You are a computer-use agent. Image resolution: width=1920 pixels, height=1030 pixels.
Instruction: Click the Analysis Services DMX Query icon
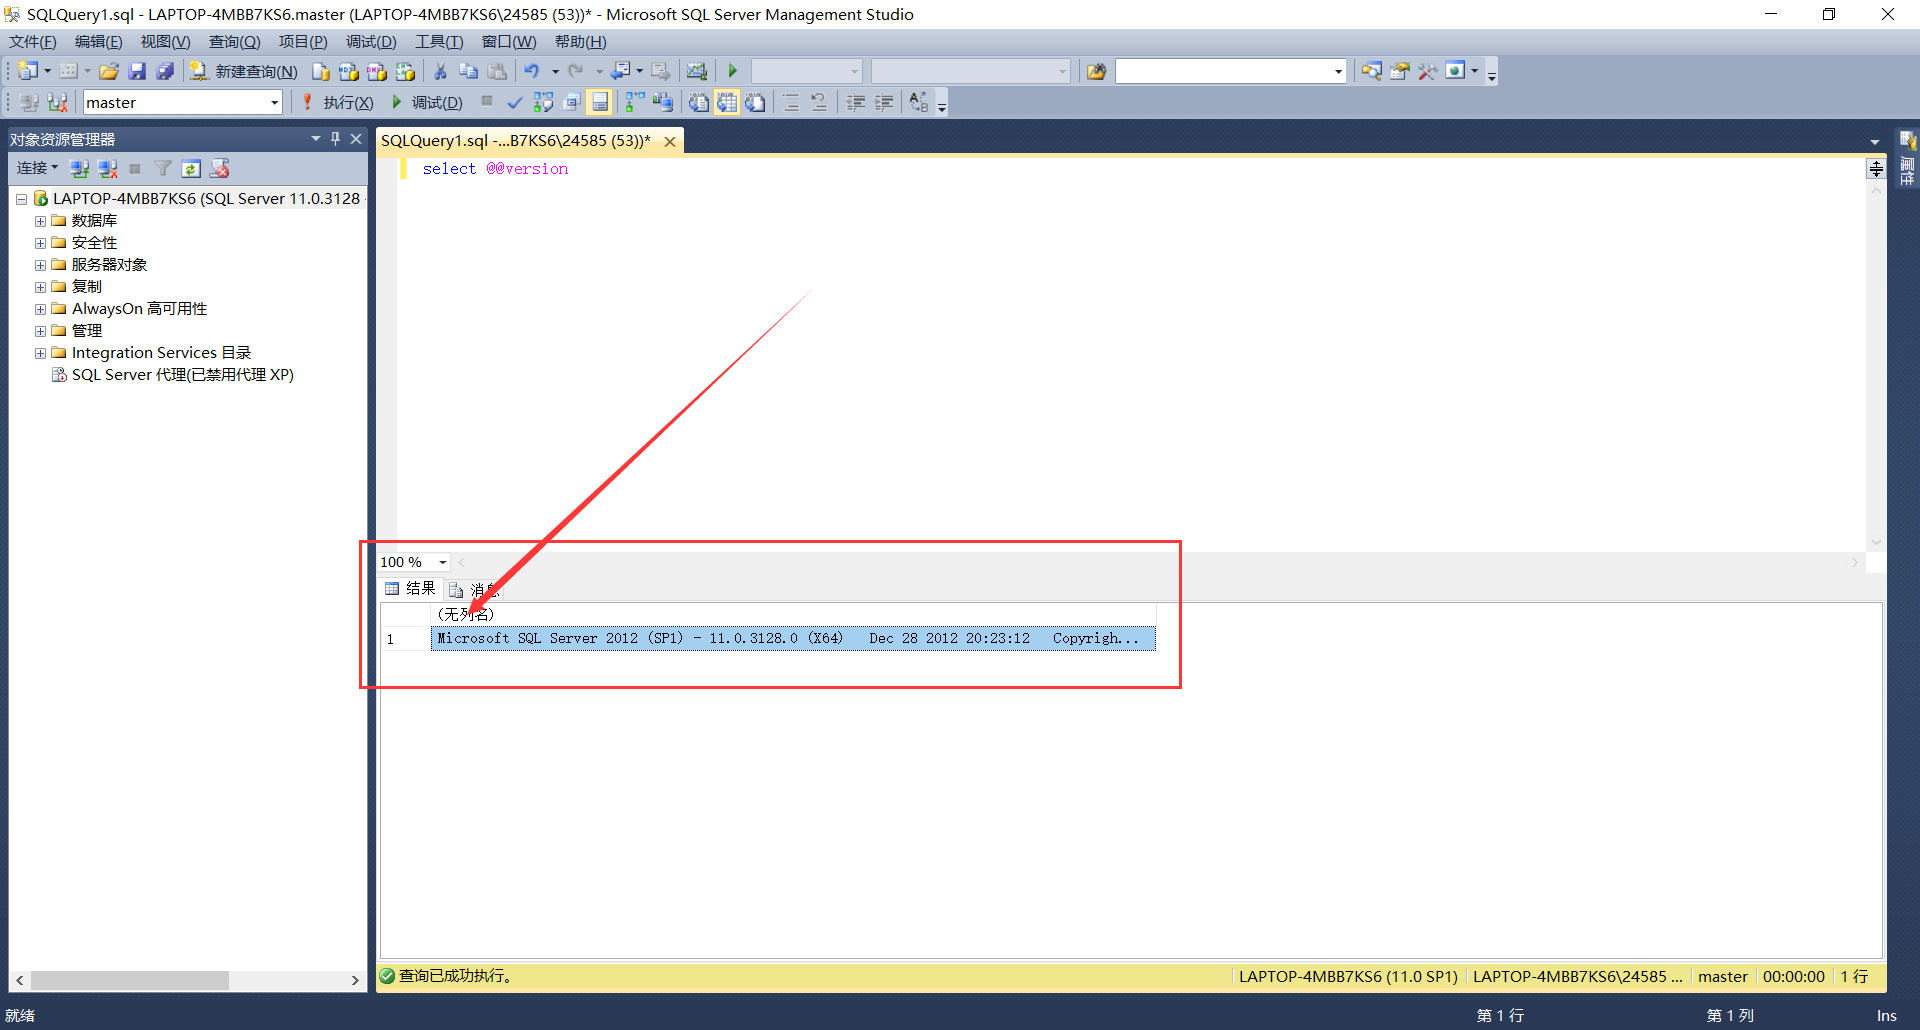point(376,71)
